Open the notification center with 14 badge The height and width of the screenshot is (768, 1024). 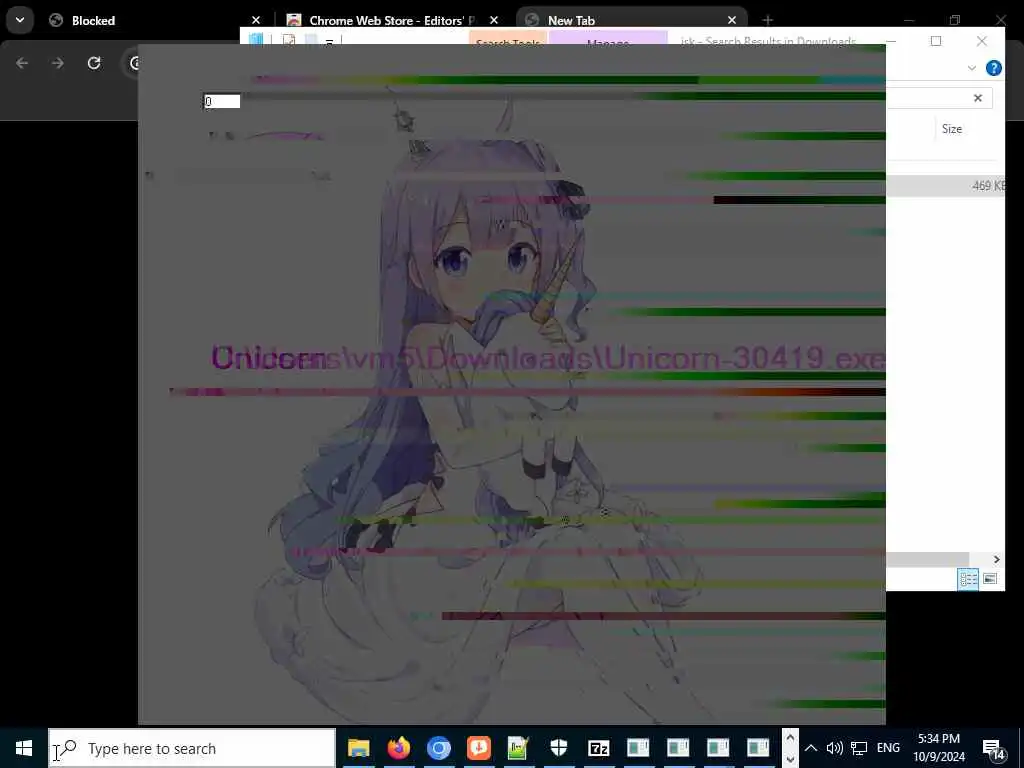point(994,750)
